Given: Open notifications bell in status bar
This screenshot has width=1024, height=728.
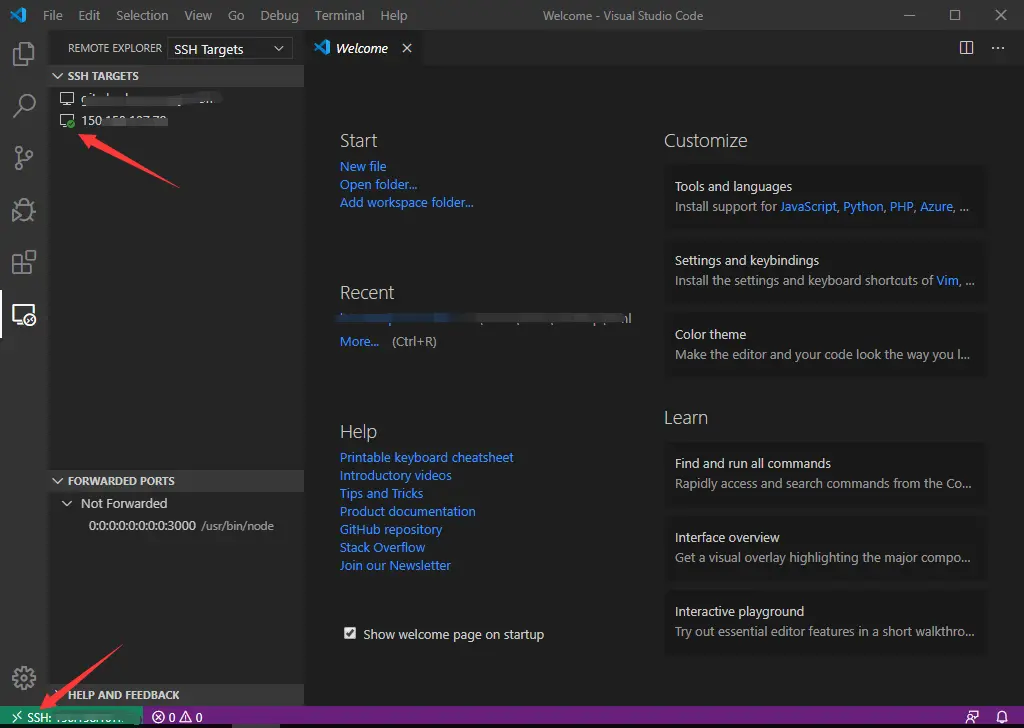Looking at the screenshot, I should pyautogui.click(x=1002, y=717).
